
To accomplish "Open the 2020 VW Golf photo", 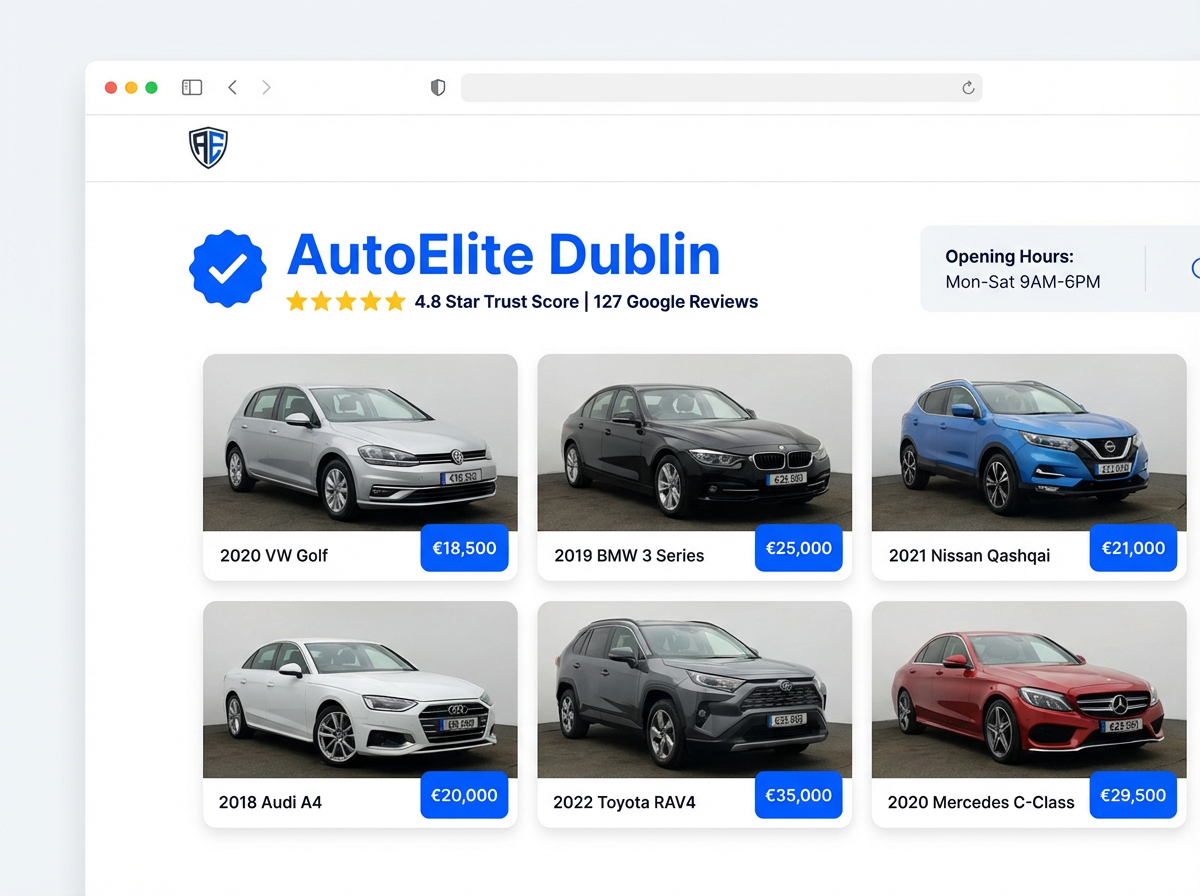I will click(x=360, y=442).
